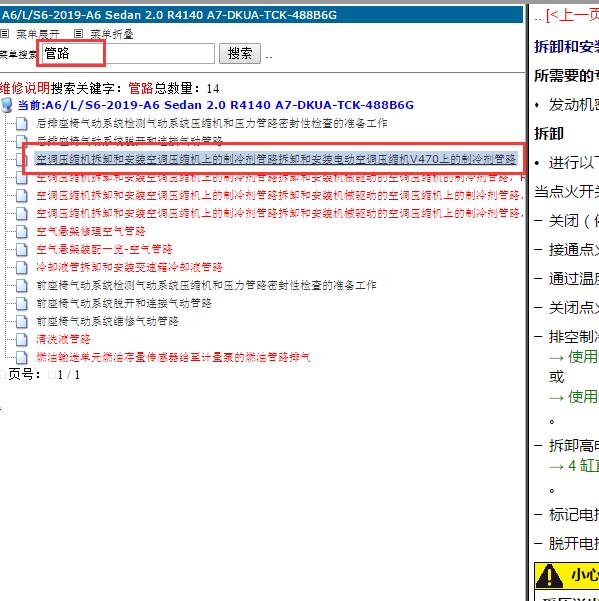
Task: Click the 搜索 button
Action: [x=240, y=53]
